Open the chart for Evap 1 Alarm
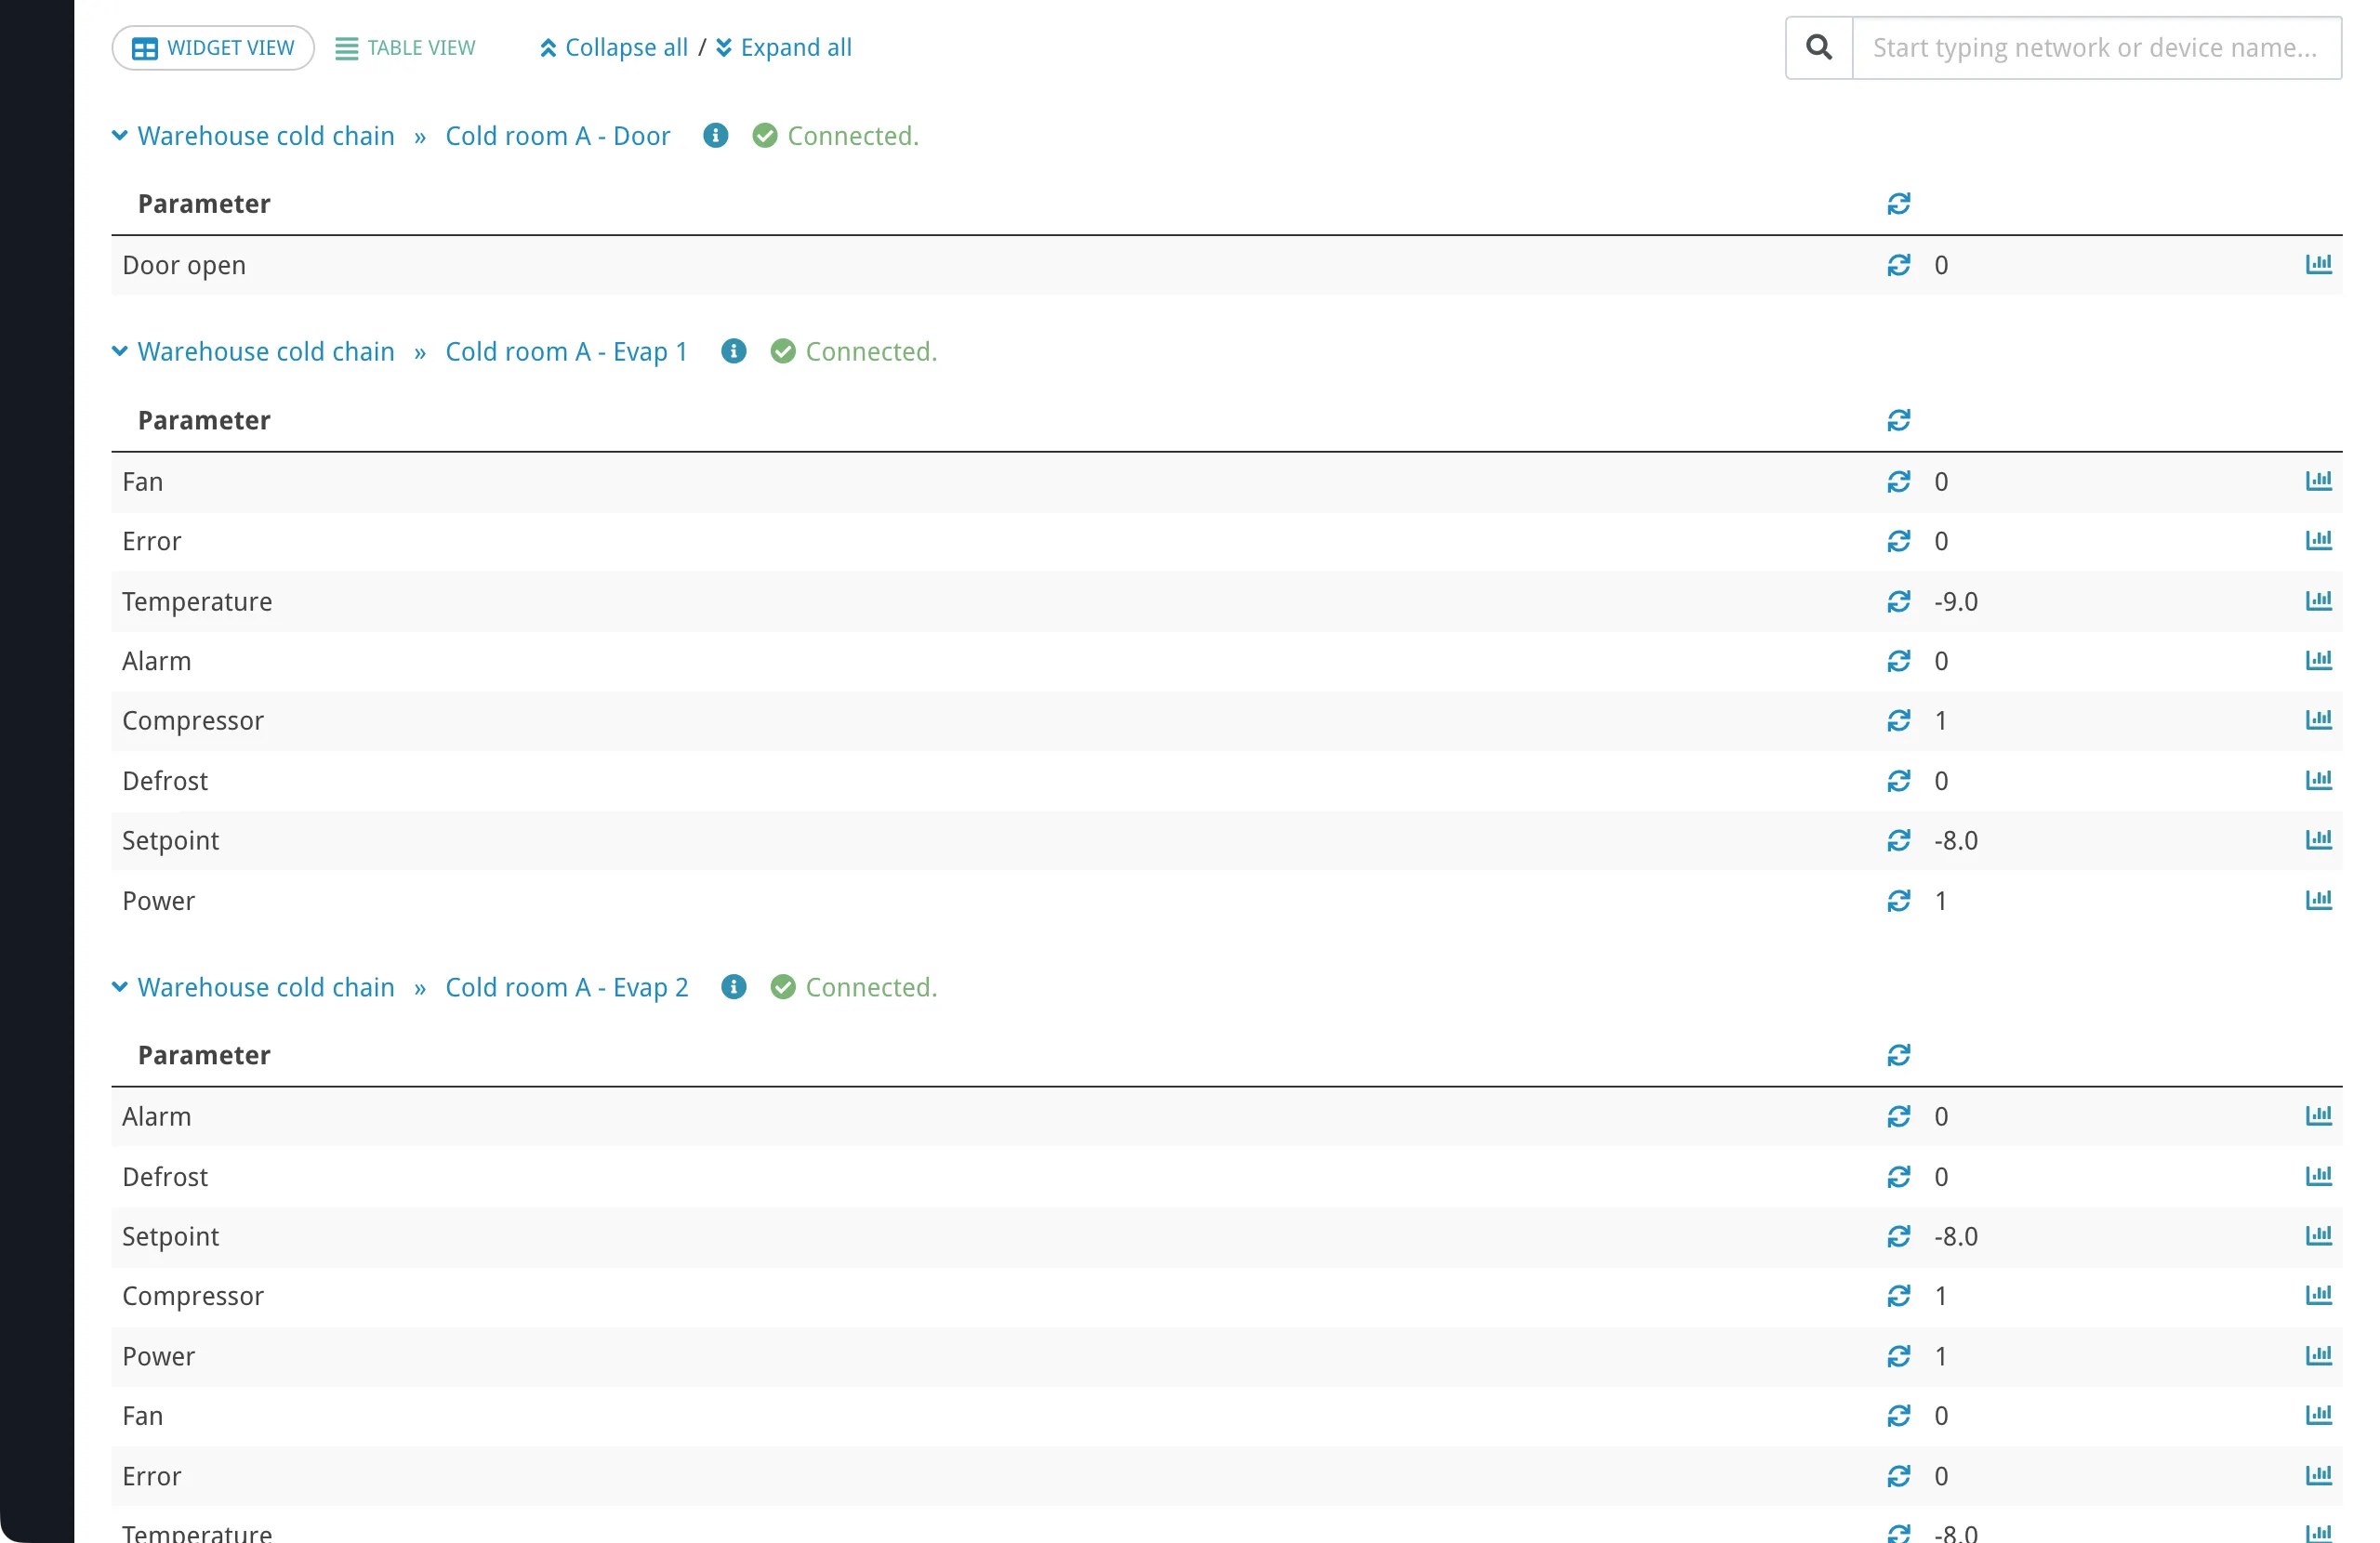Image resolution: width=2380 pixels, height=1543 pixels. tap(2318, 660)
